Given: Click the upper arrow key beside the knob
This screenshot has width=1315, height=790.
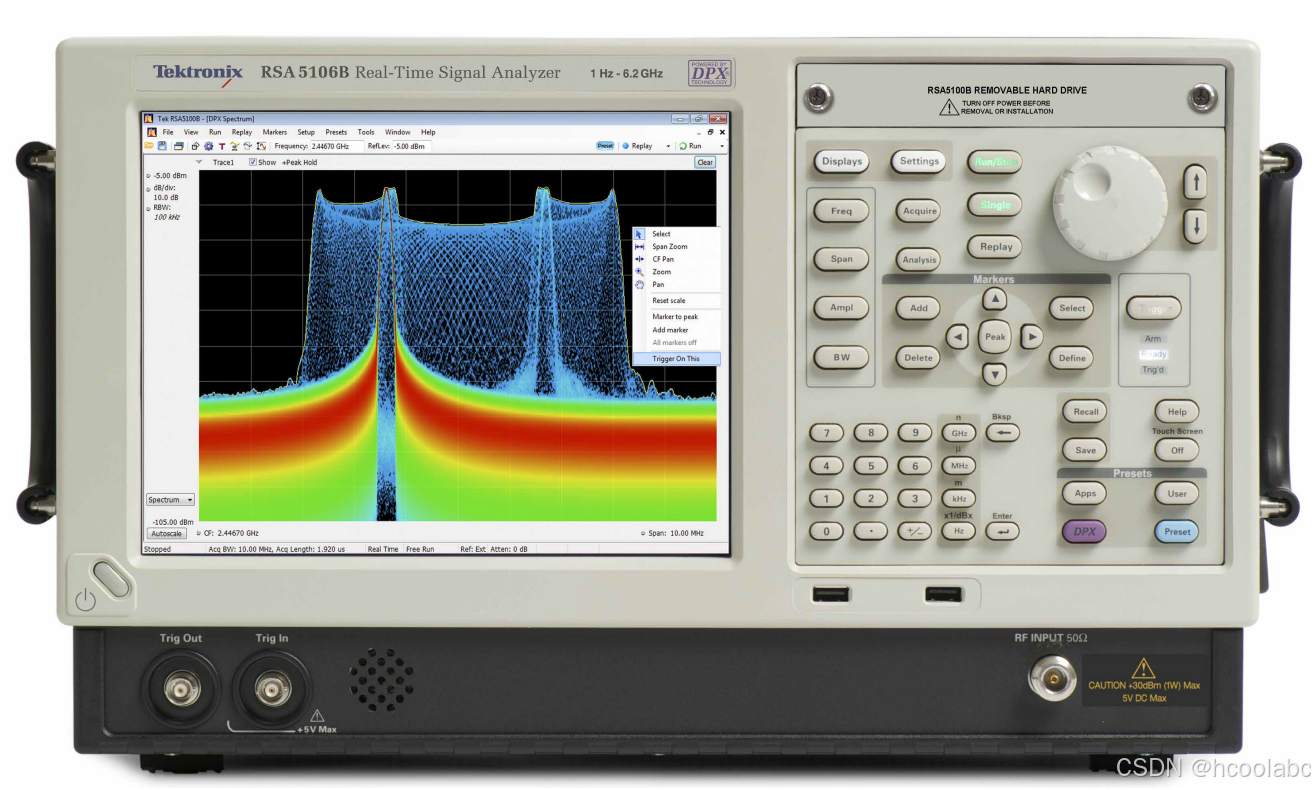Looking at the screenshot, I should point(1195,182).
